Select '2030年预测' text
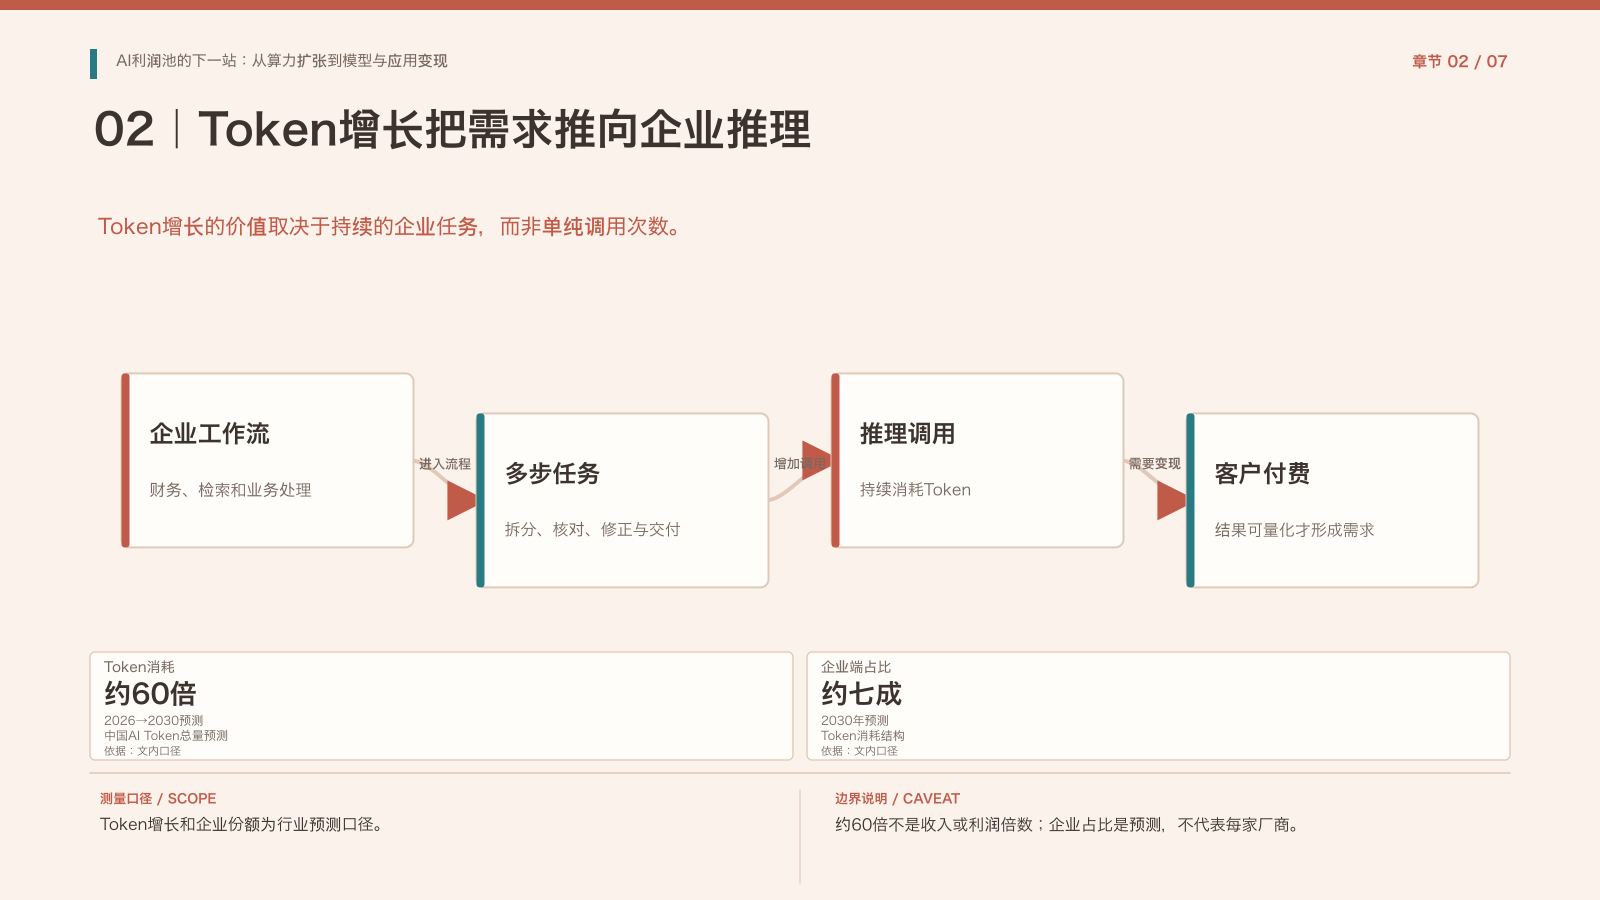Image resolution: width=1600 pixels, height=900 pixels. coord(855,720)
